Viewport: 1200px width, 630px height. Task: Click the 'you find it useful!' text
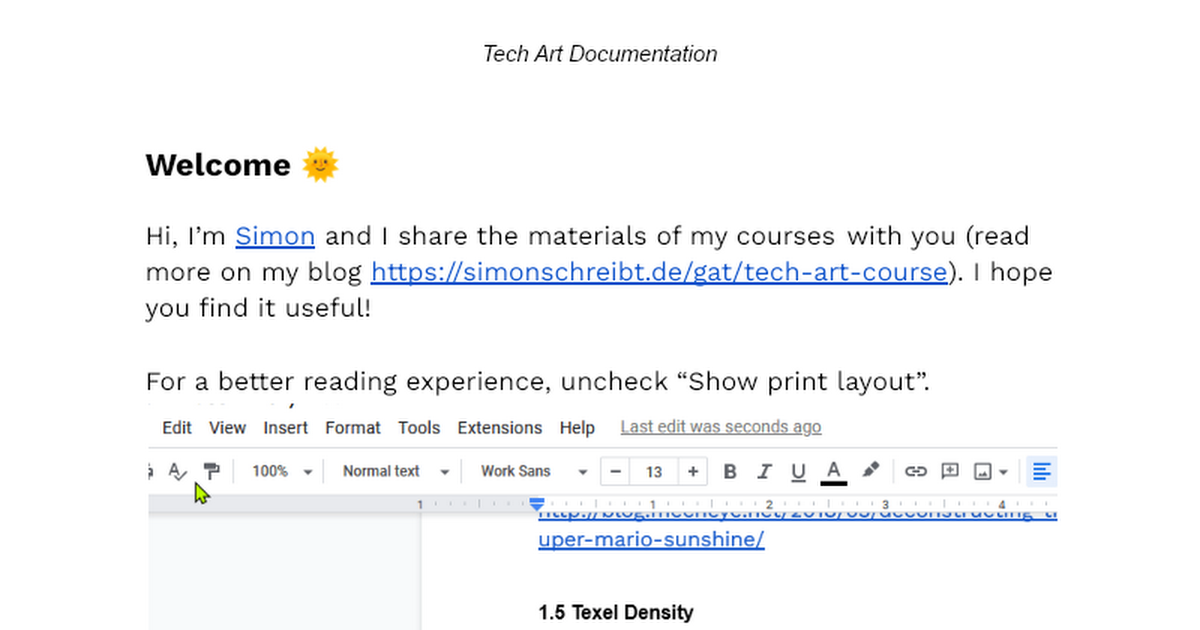(258, 308)
